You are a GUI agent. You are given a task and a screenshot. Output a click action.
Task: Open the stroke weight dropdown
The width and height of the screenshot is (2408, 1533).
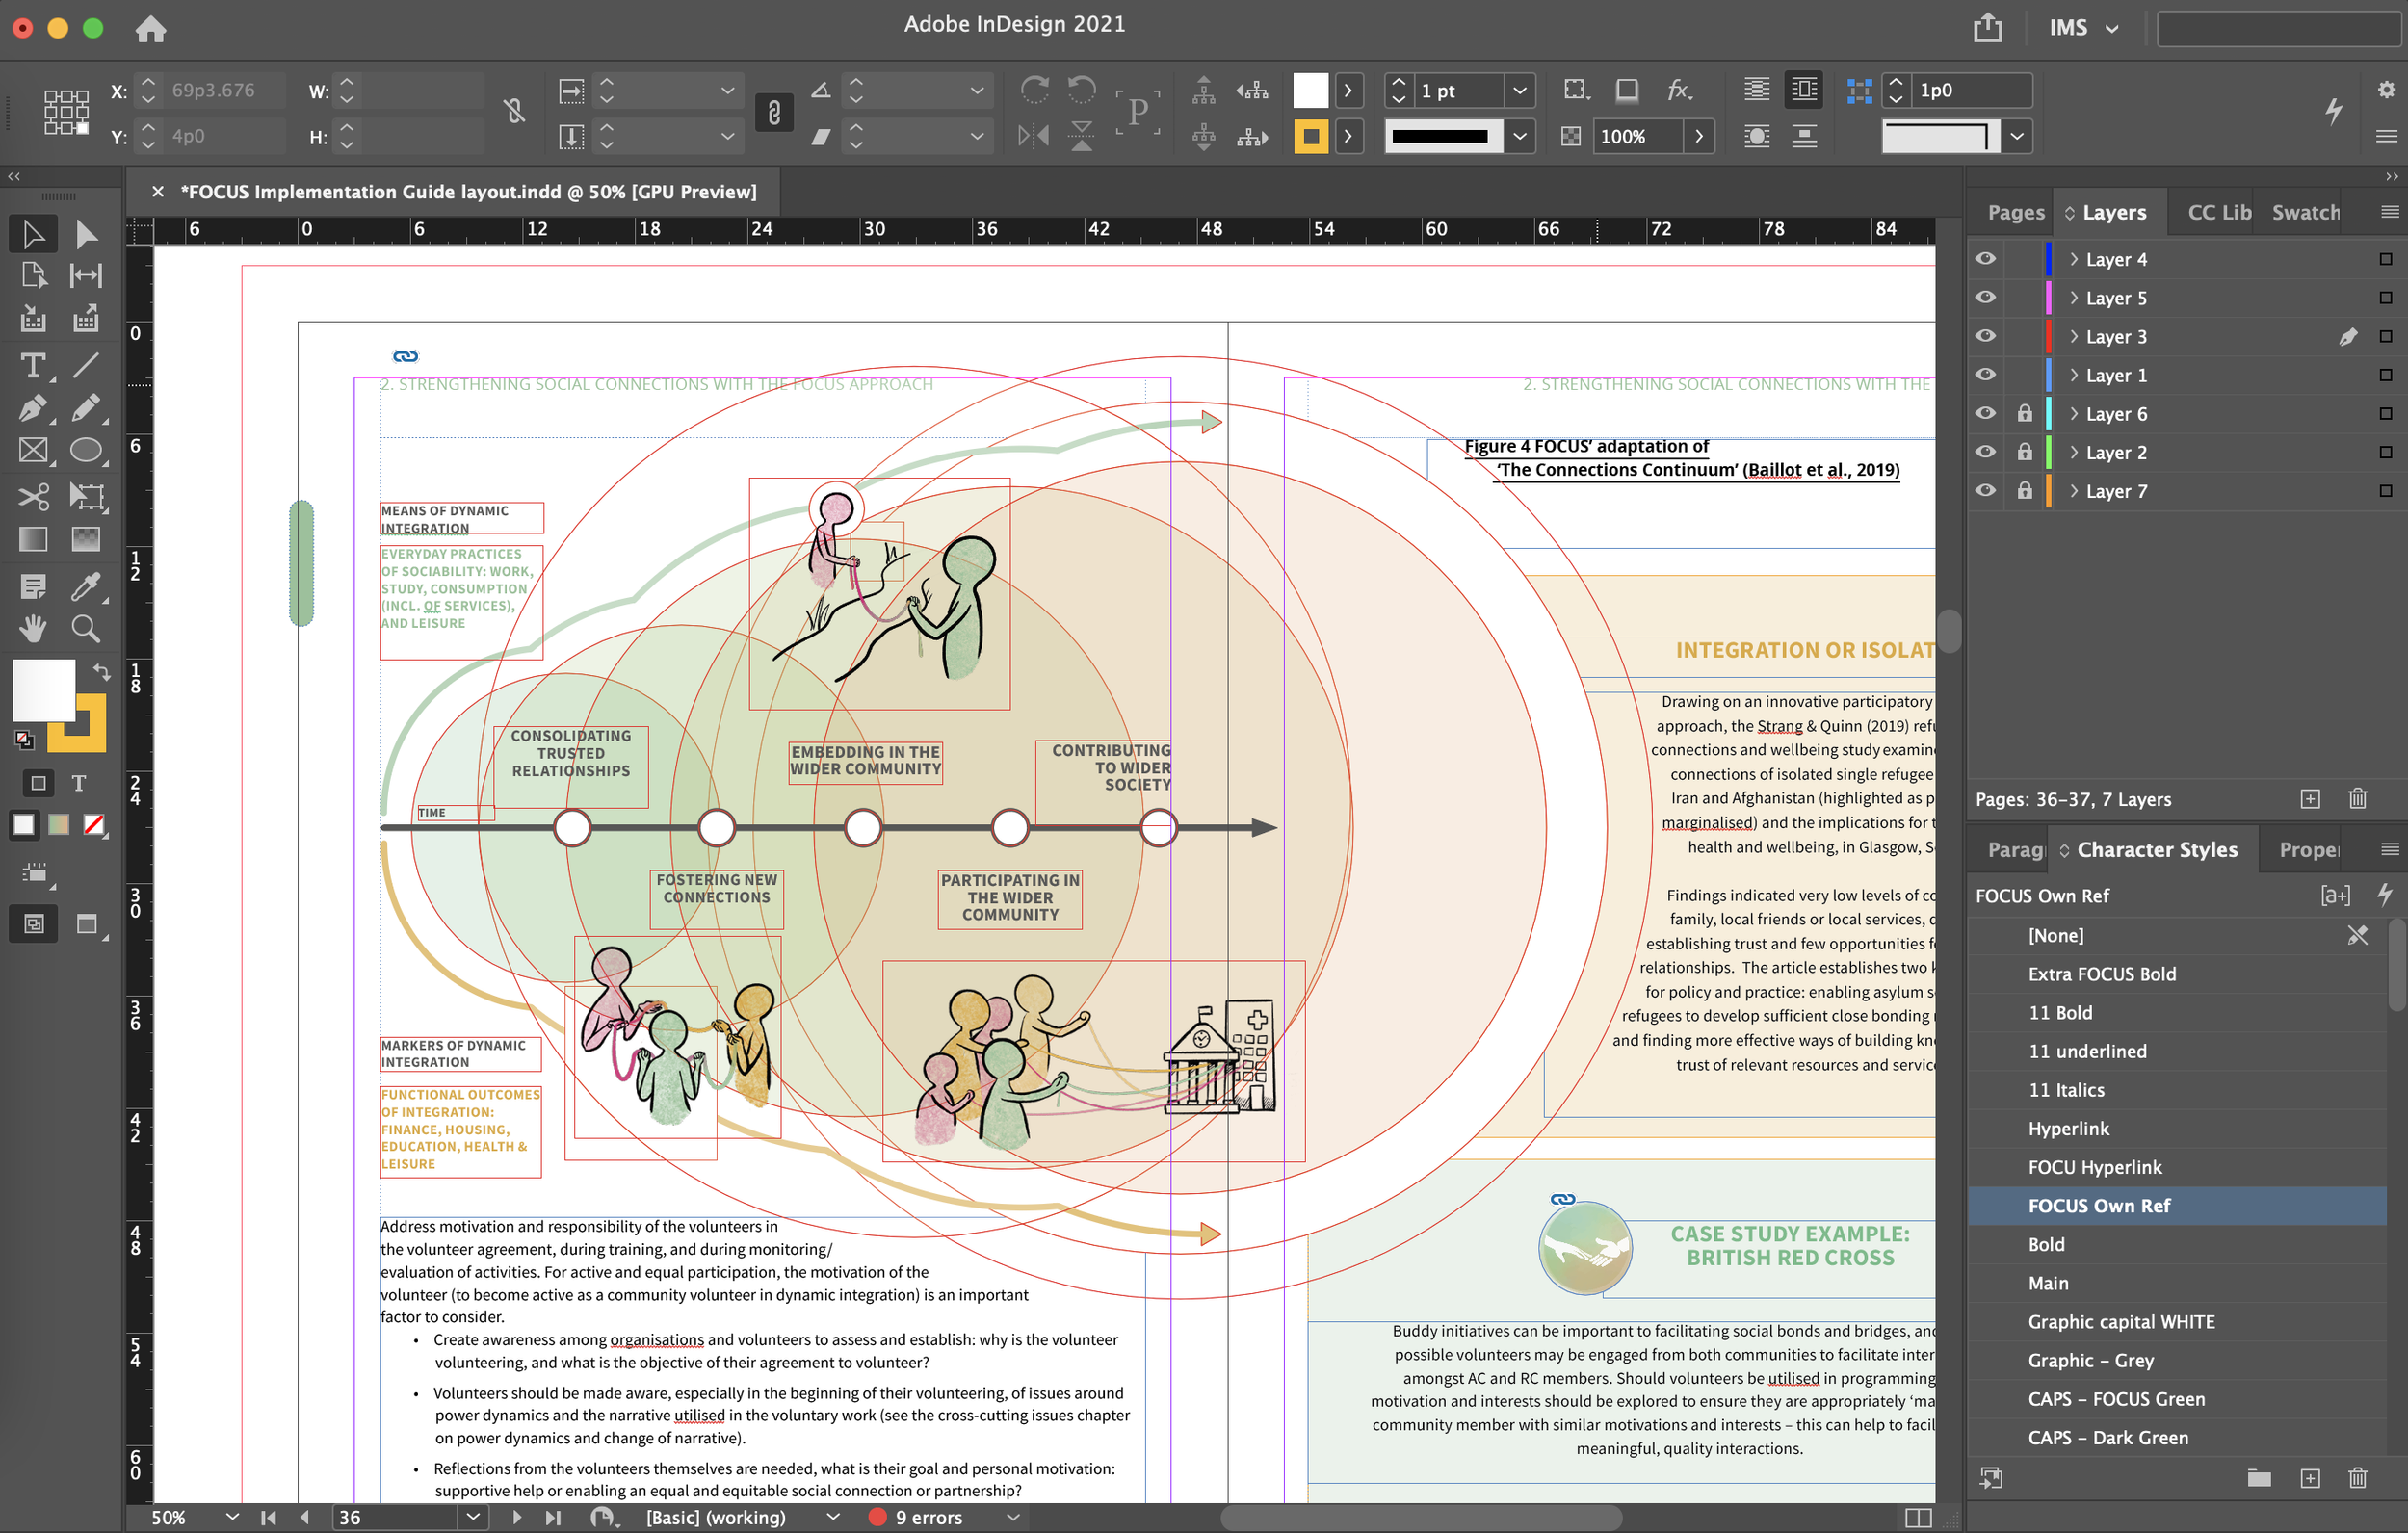[x=1519, y=91]
